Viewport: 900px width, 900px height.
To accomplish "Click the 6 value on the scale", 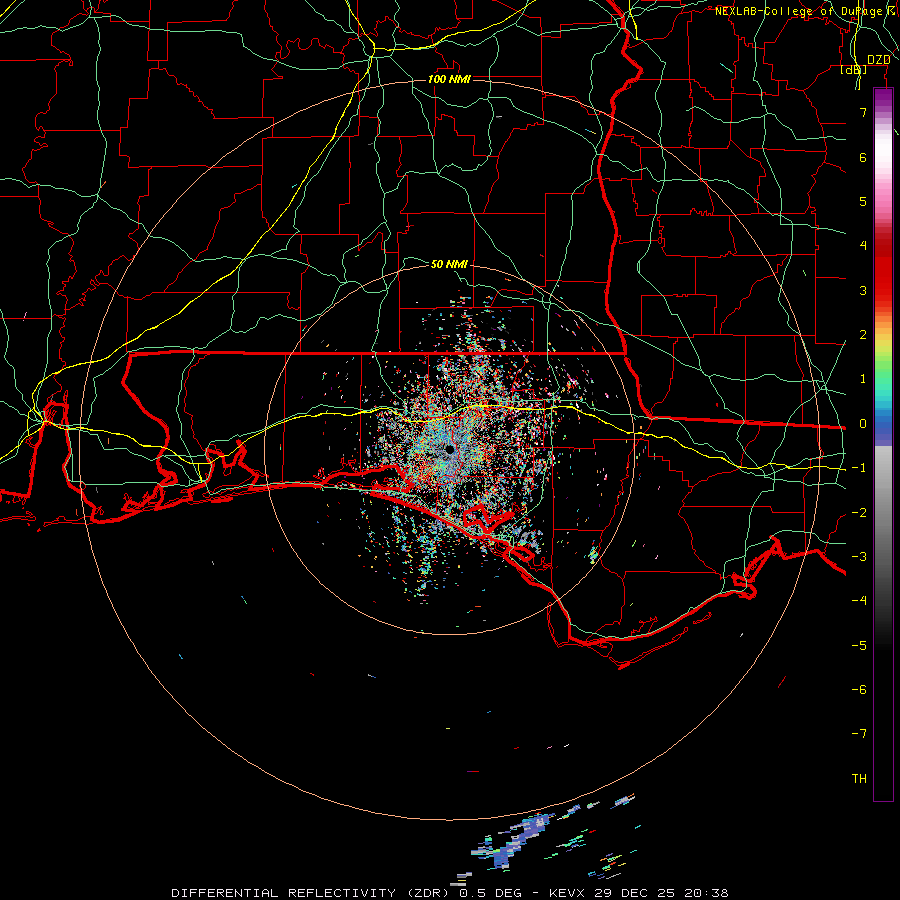I will 863,157.
